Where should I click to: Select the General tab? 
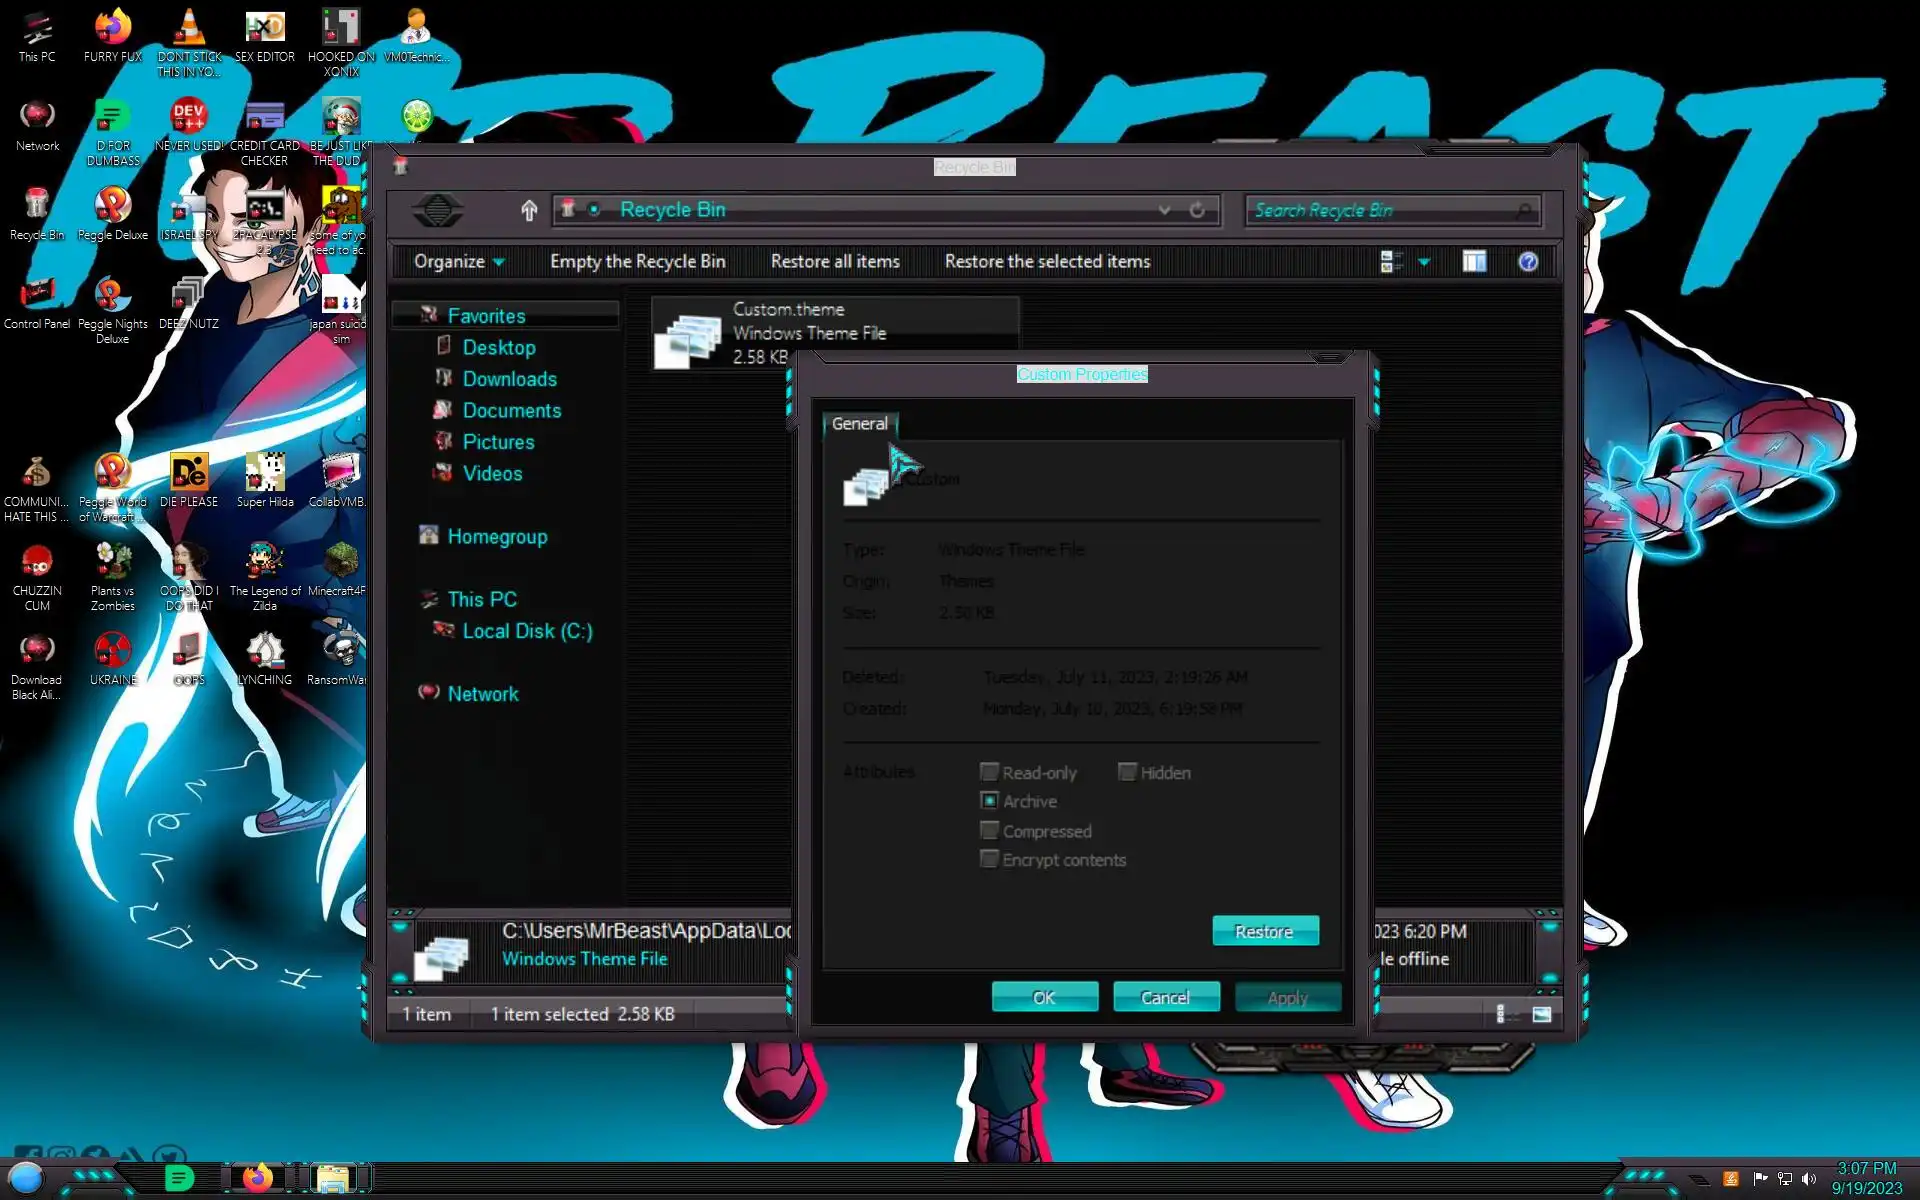click(859, 424)
